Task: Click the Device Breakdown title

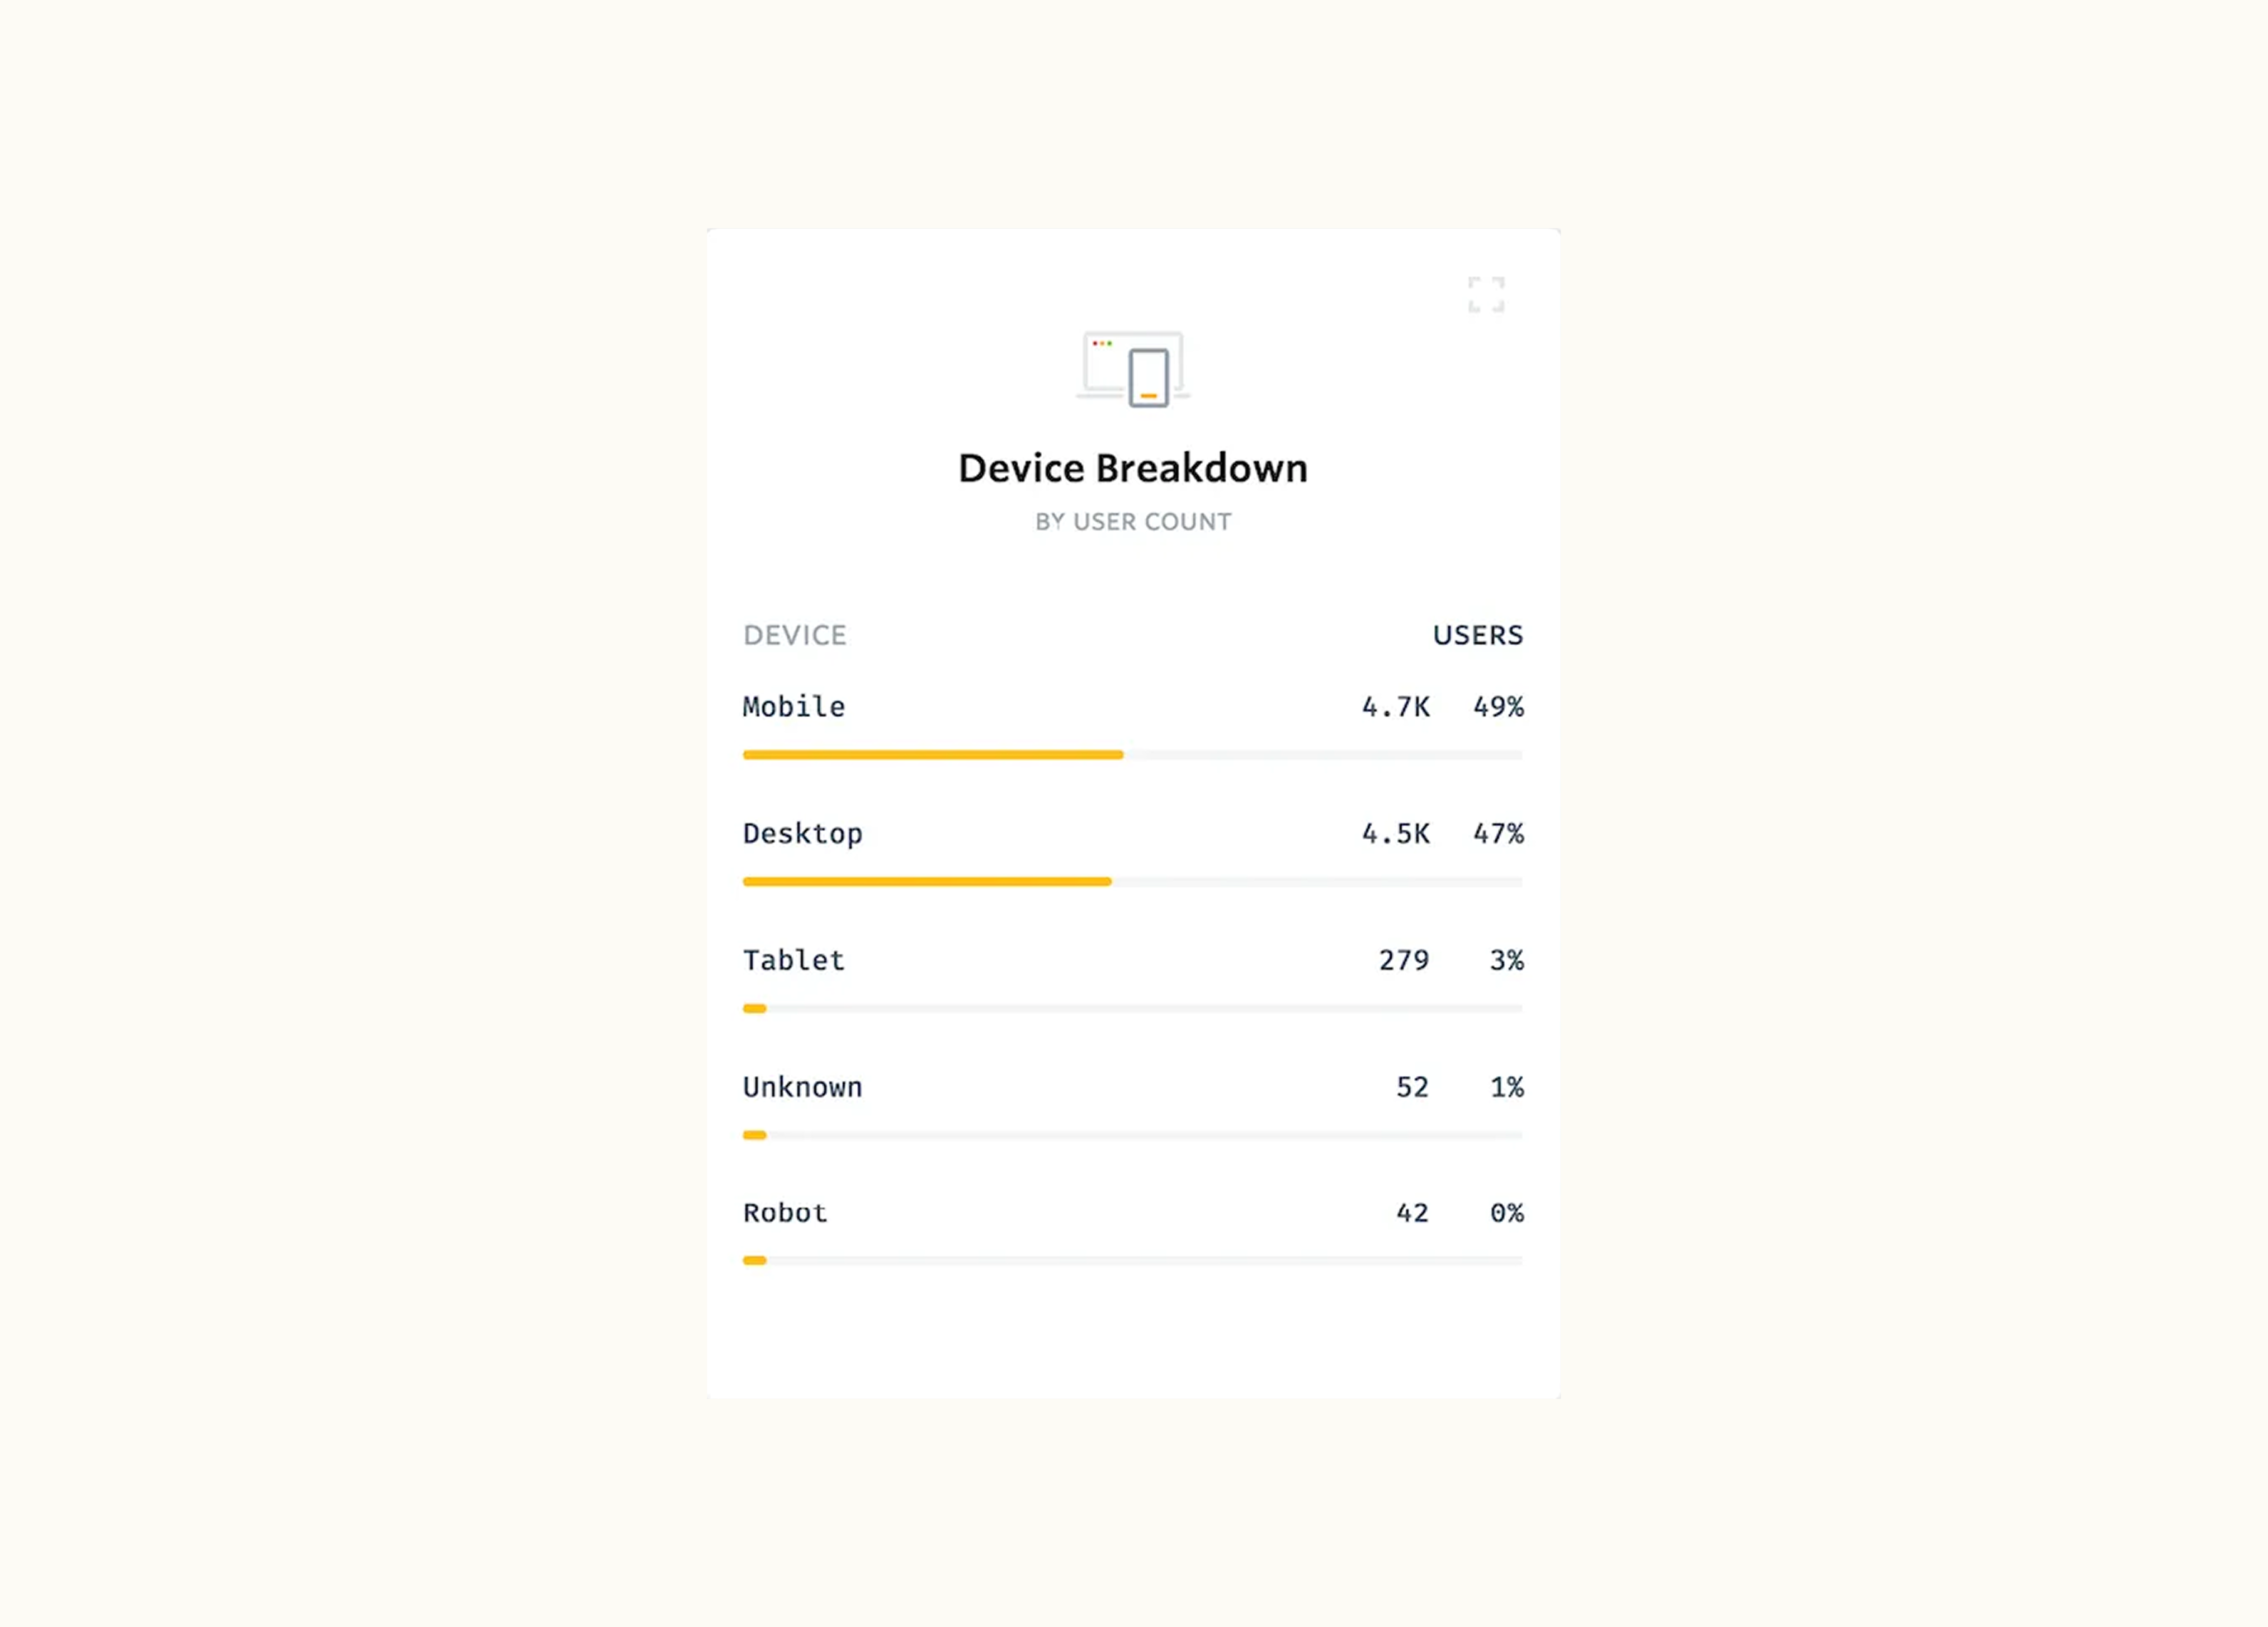Action: (1133, 468)
